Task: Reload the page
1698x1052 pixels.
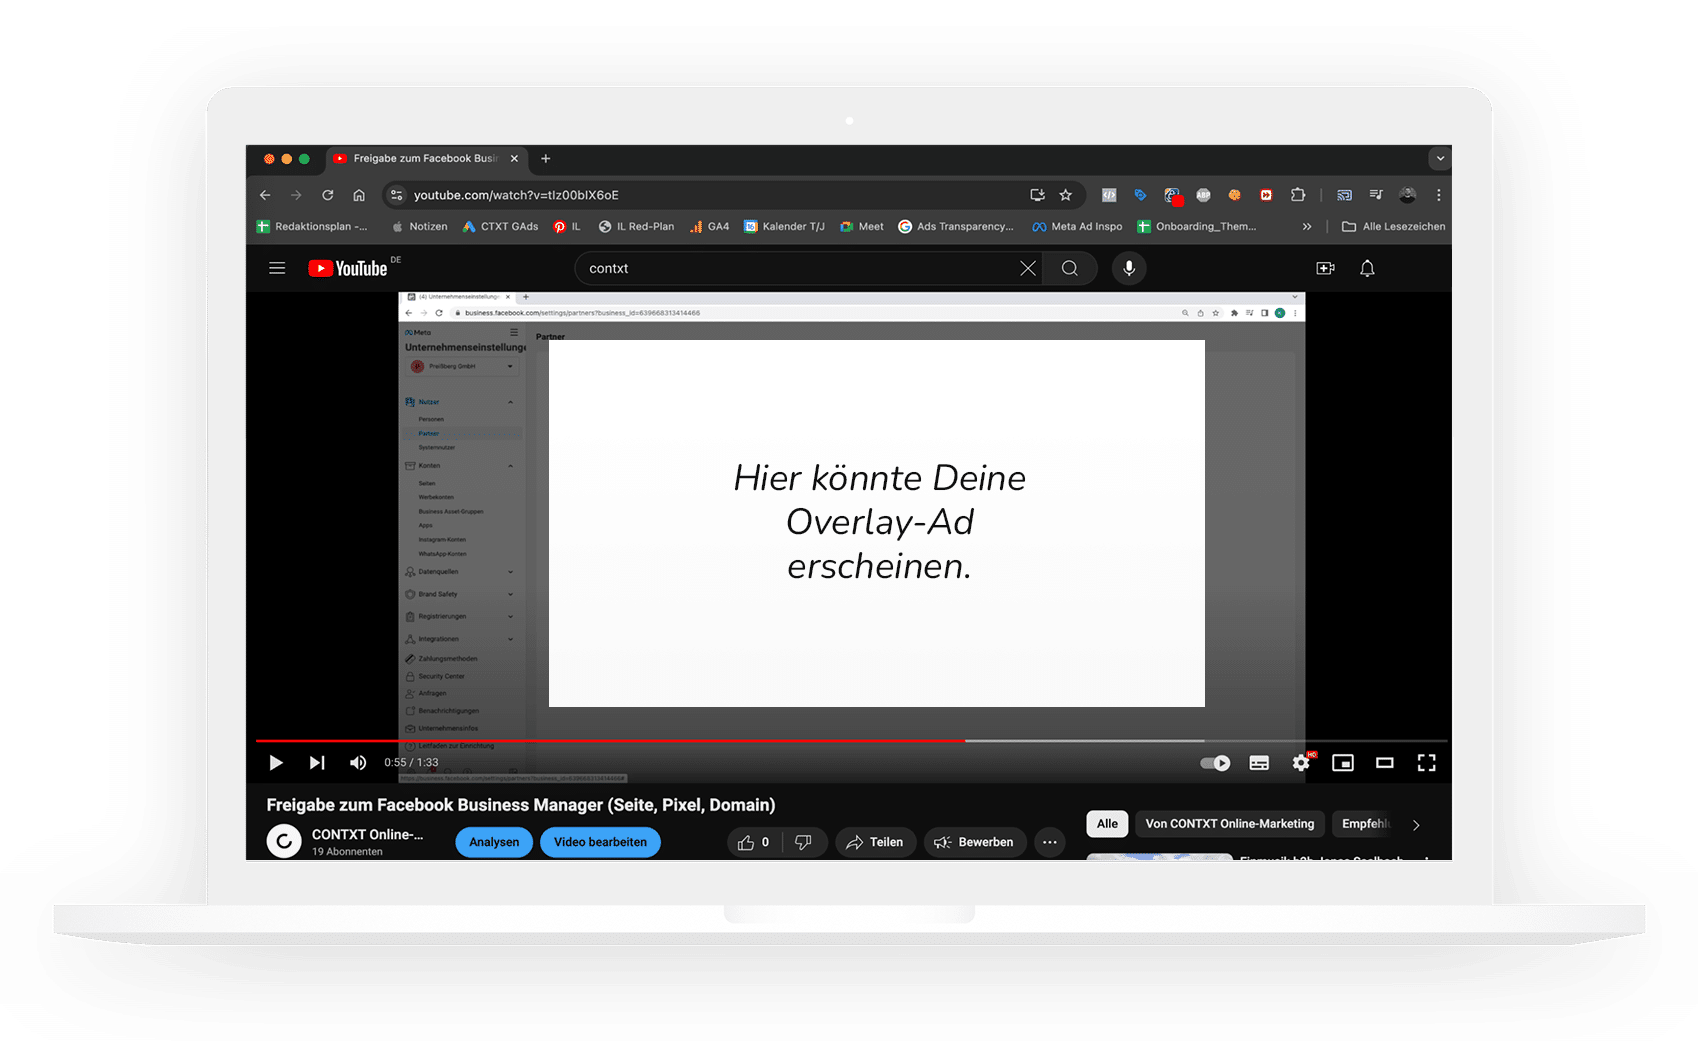Action: (x=327, y=195)
